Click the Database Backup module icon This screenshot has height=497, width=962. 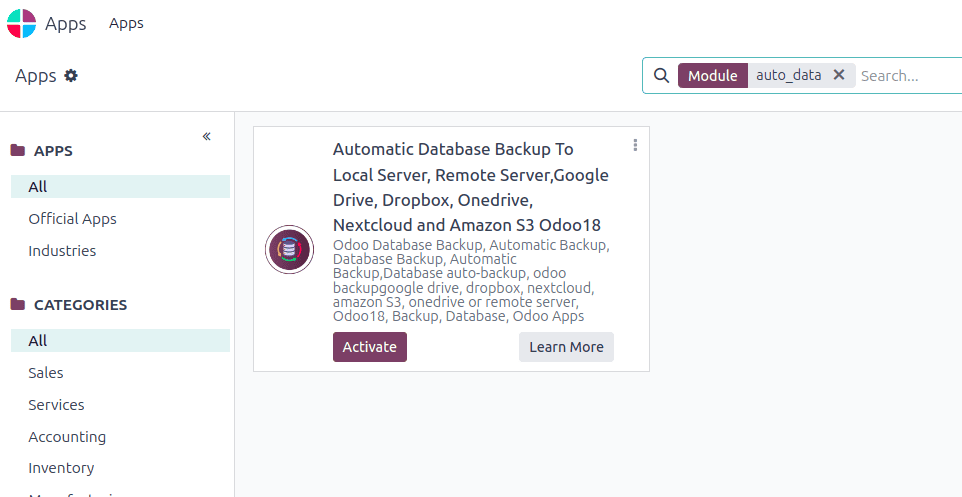pos(290,249)
